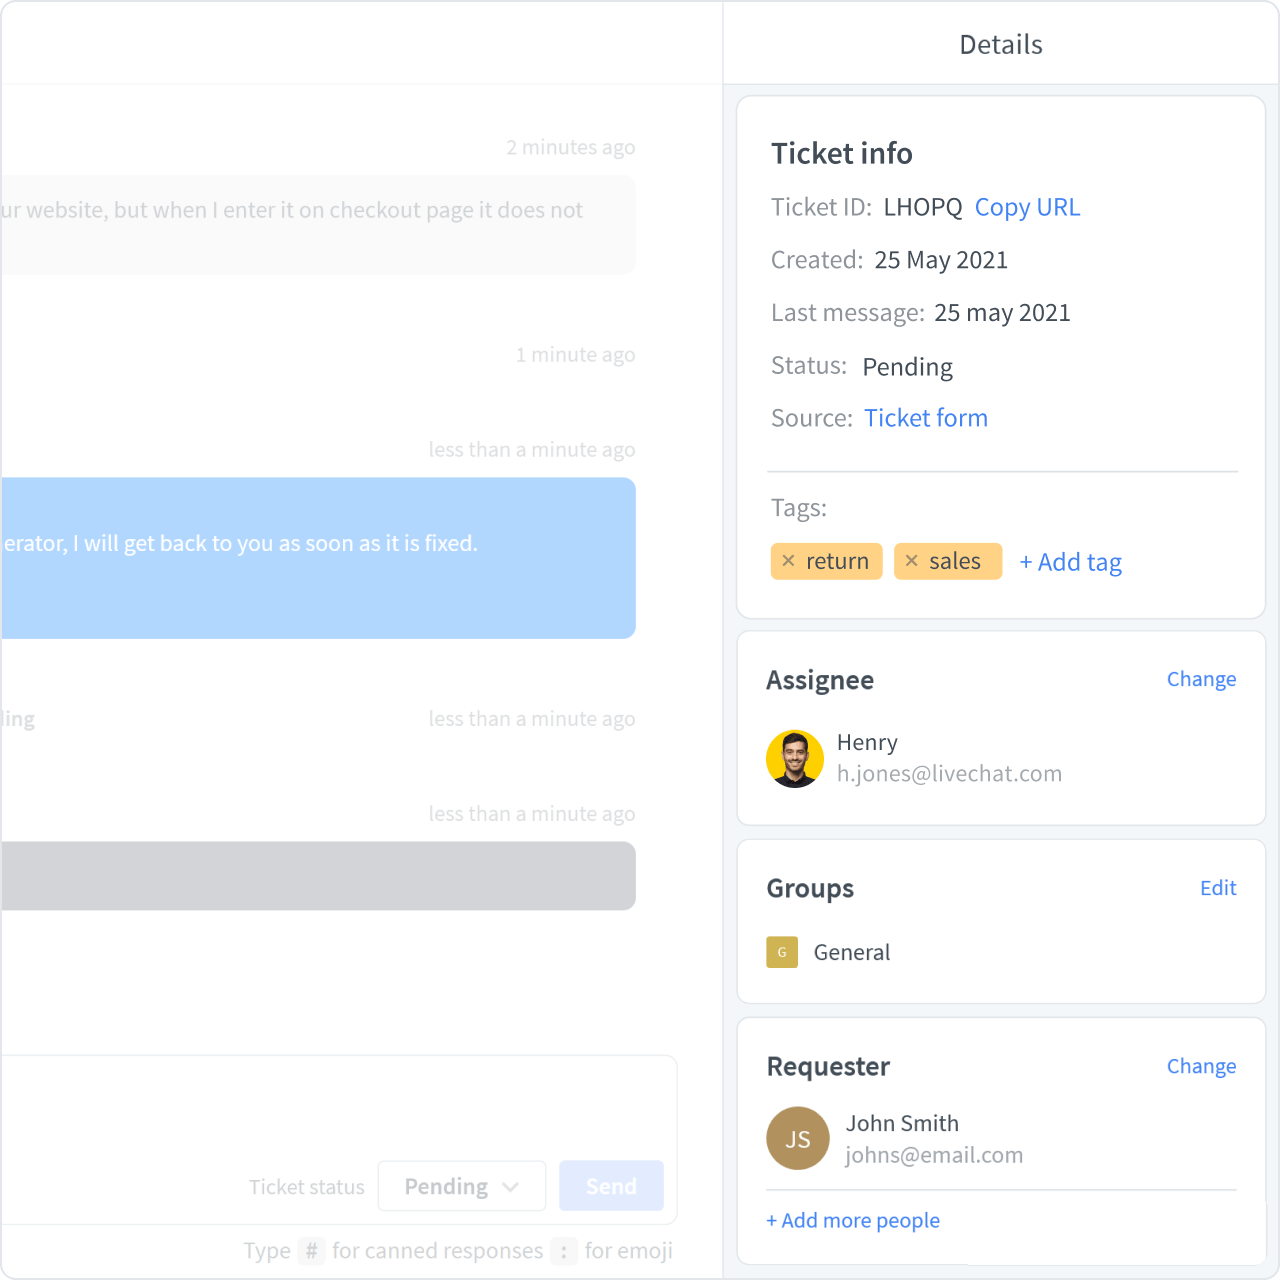Click the JS requester avatar
1280x1280 pixels.
pyautogui.click(x=797, y=1138)
